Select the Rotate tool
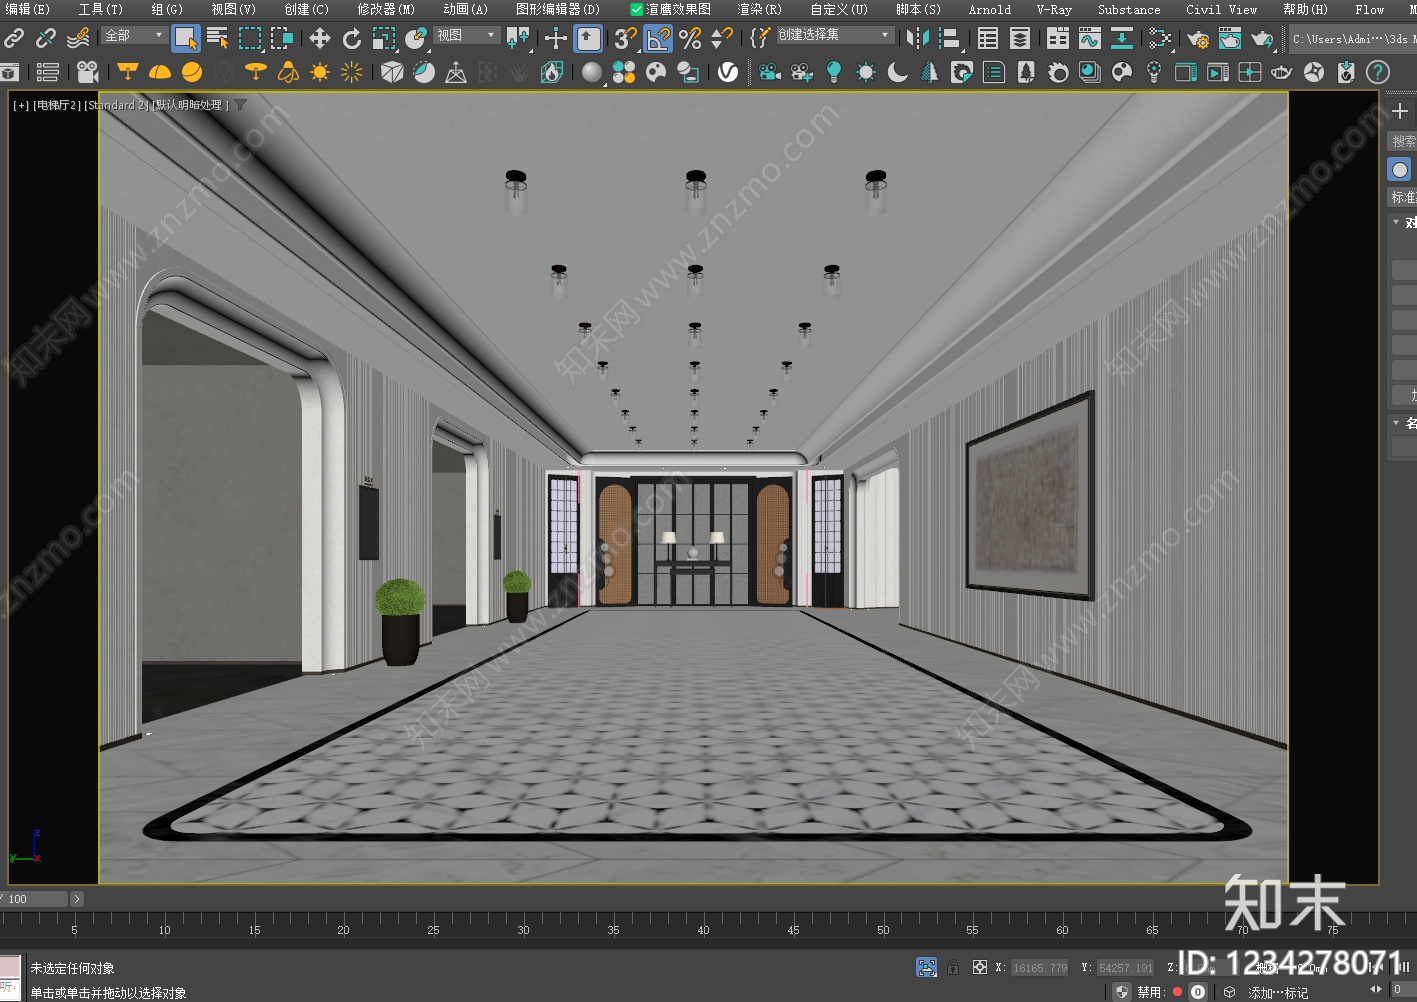This screenshot has height=1002, width=1417. 351,39
